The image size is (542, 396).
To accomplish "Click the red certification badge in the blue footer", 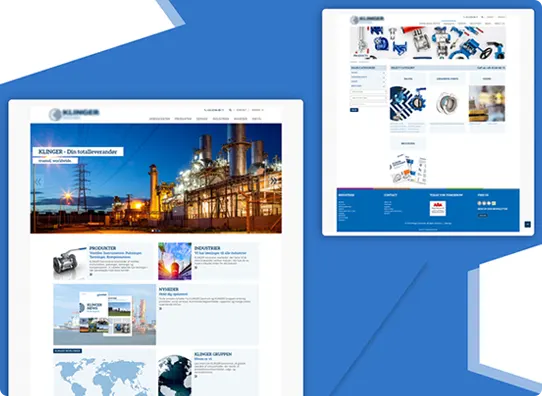I will coord(438,208).
